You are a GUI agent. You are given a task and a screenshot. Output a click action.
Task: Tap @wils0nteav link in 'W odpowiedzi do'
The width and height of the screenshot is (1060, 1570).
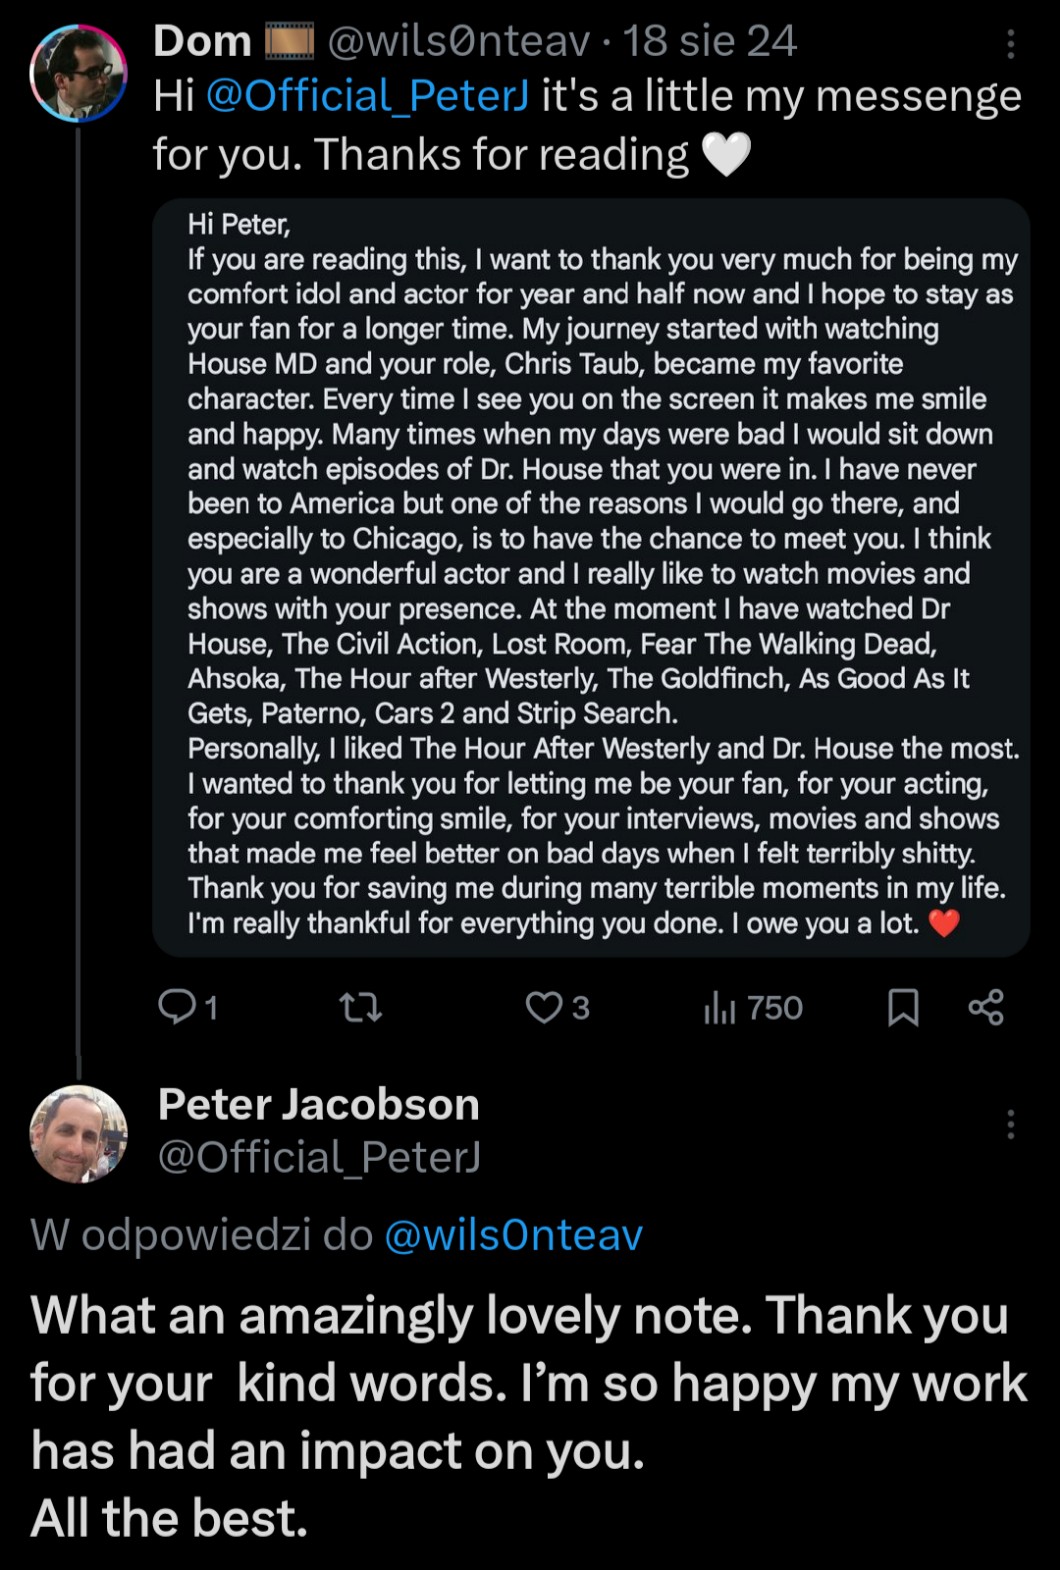(x=513, y=1235)
